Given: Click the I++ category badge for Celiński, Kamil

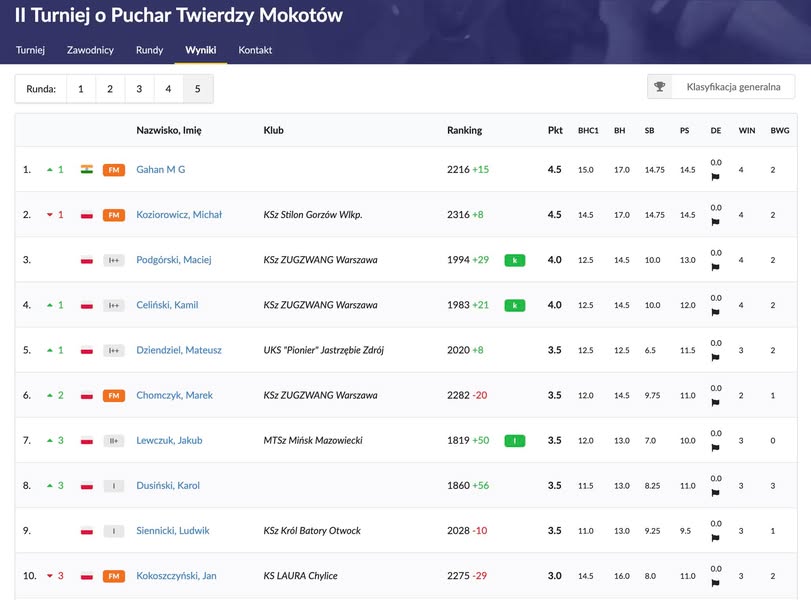Looking at the screenshot, I should pos(114,305).
